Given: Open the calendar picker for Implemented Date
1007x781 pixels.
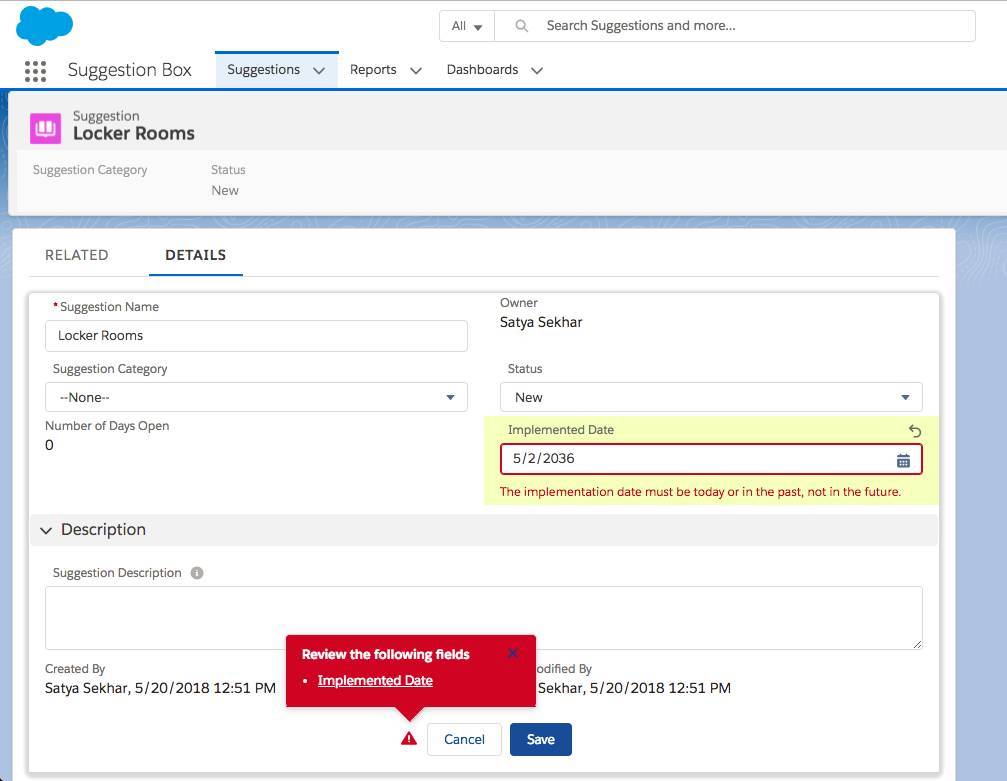Looking at the screenshot, I should [903, 459].
